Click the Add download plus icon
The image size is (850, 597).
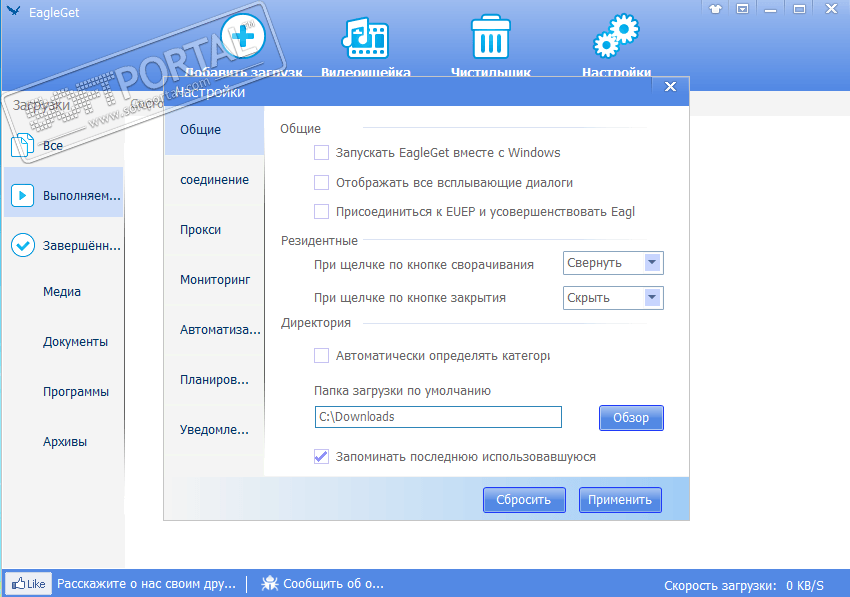pyautogui.click(x=243, y=36)
